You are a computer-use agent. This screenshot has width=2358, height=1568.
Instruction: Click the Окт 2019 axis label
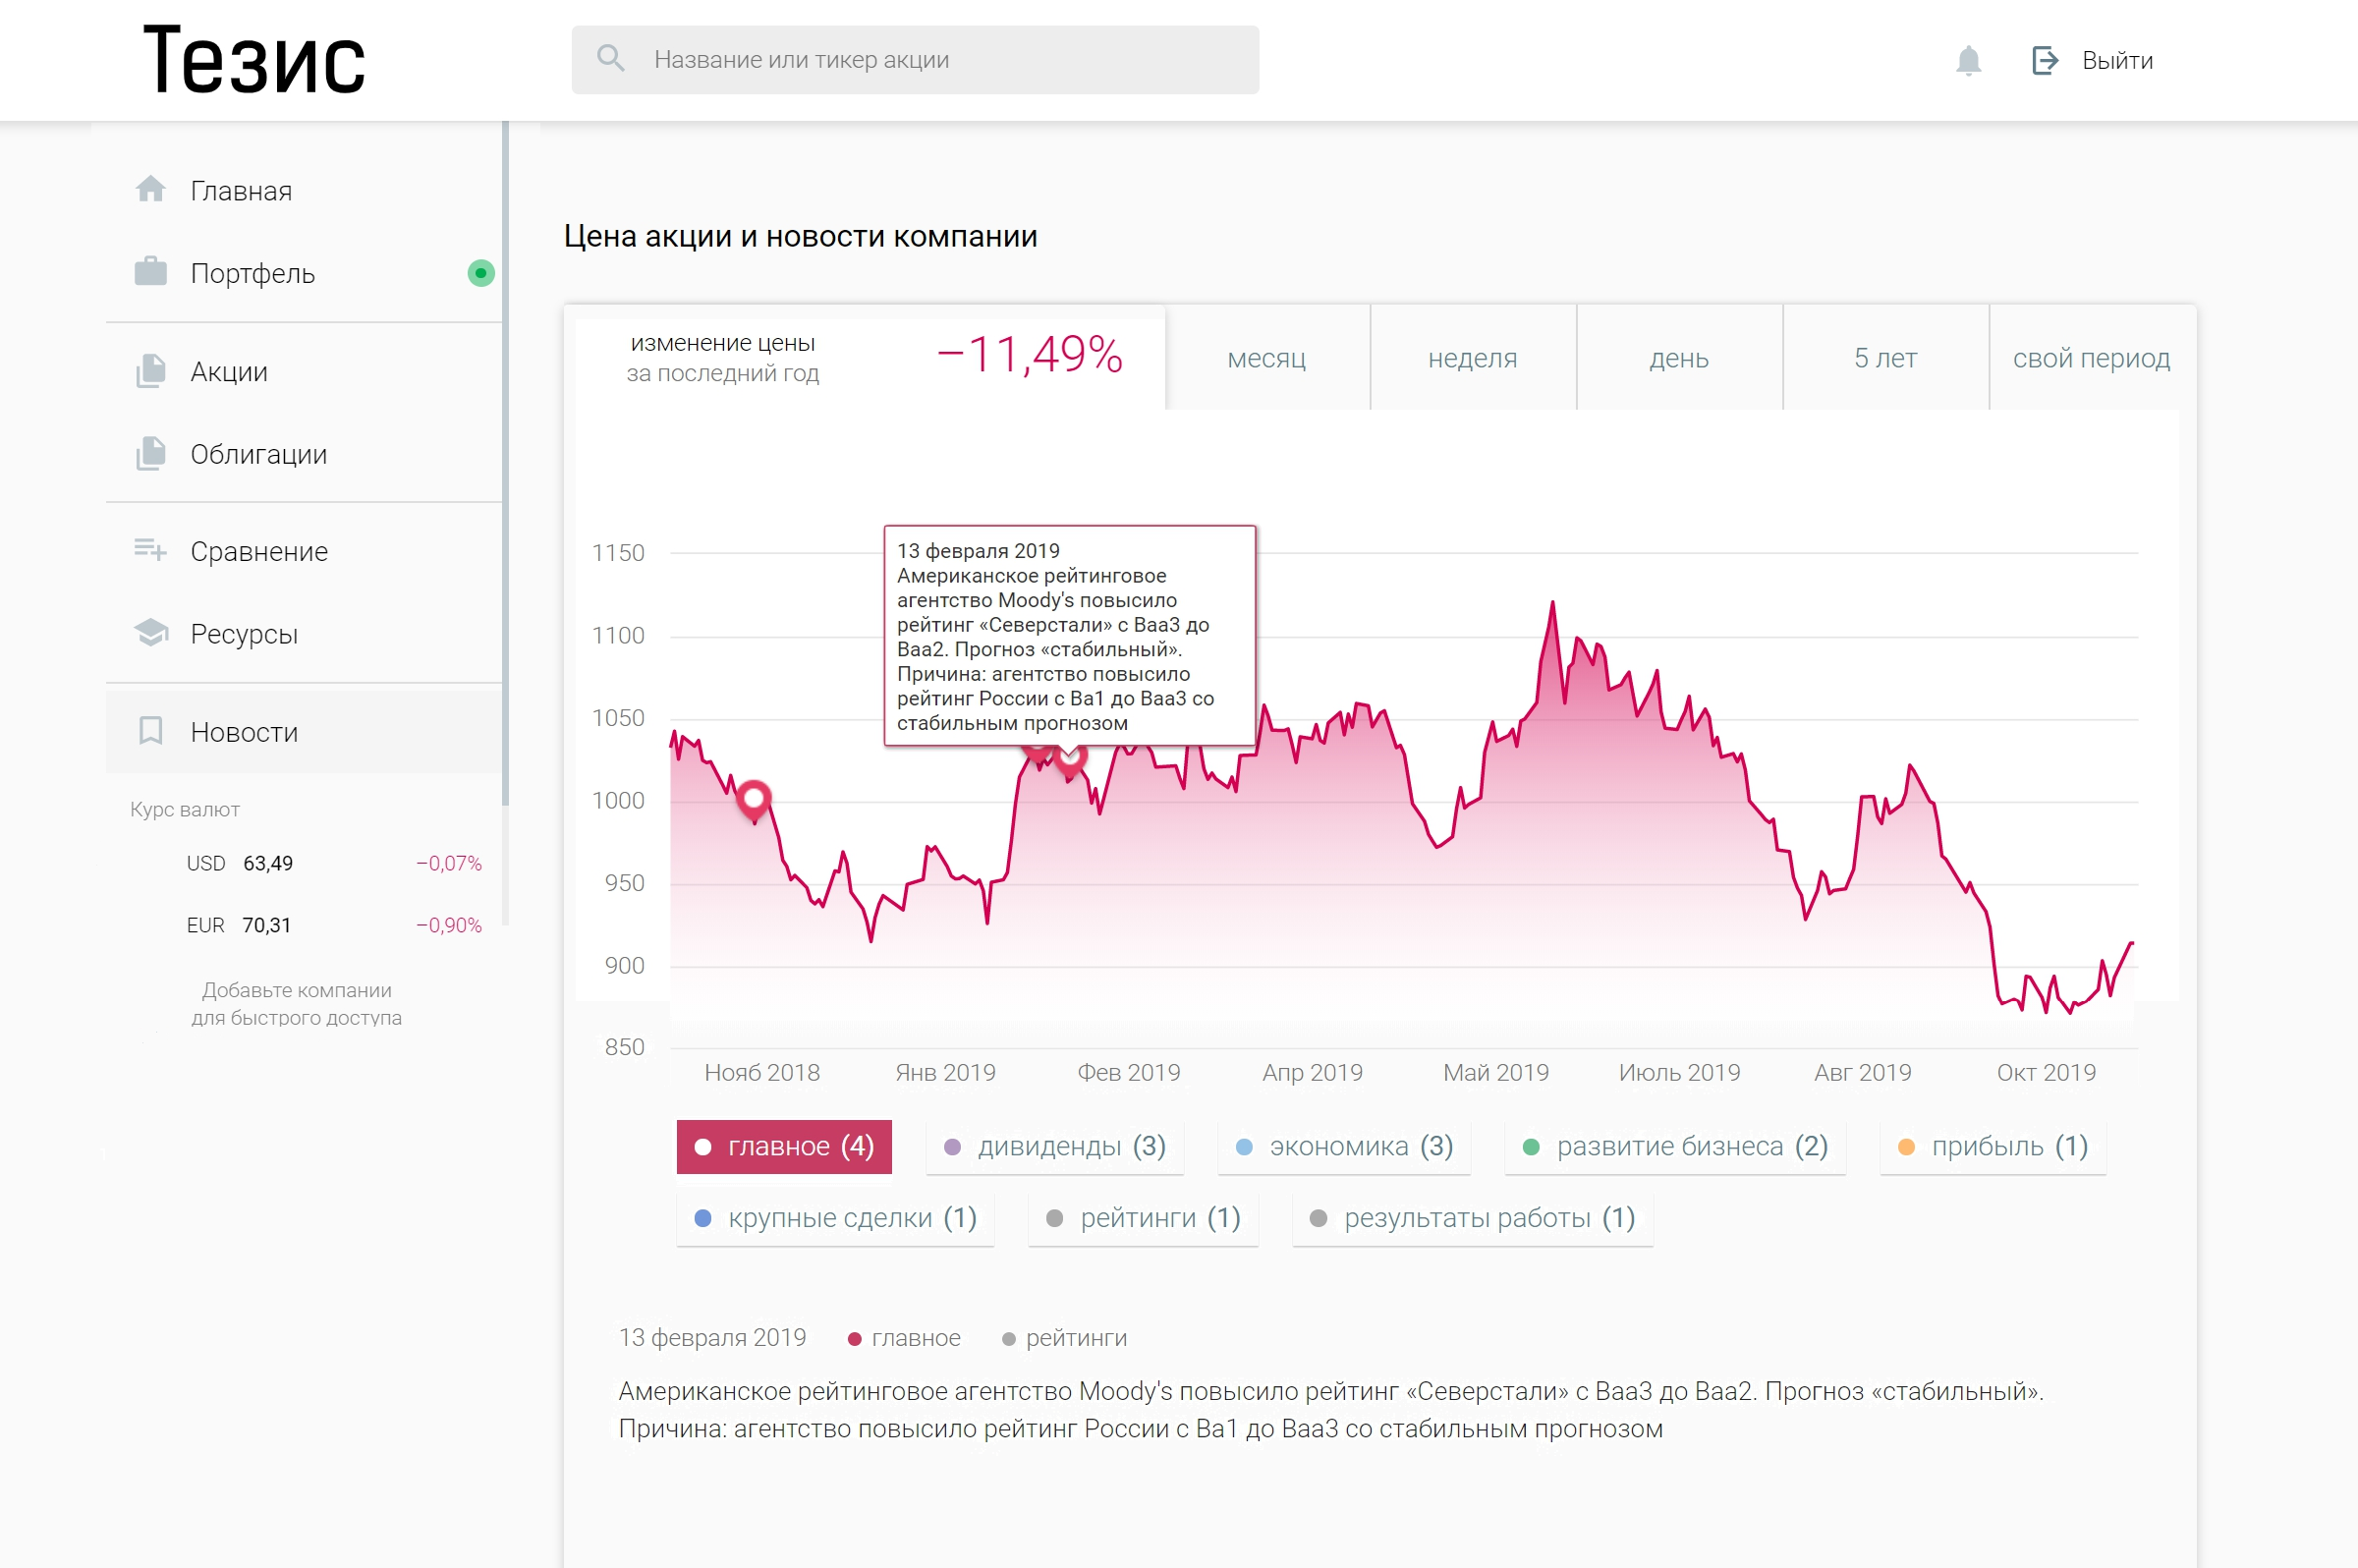pyautogui.click(x=2046, y=1072)
